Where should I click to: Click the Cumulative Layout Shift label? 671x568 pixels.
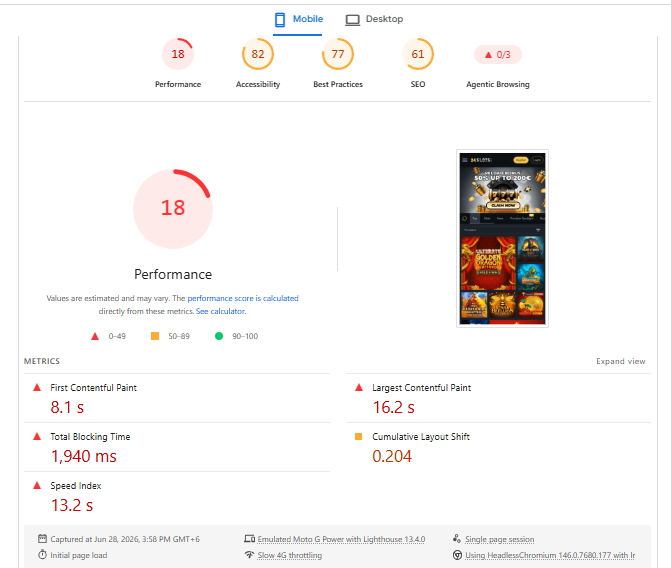pos(421,437)
